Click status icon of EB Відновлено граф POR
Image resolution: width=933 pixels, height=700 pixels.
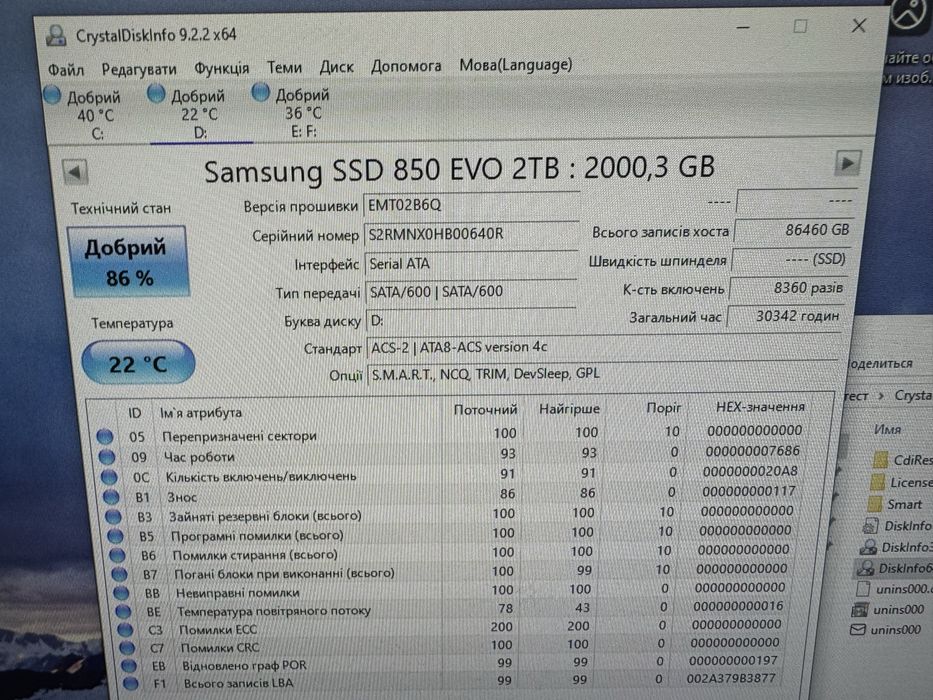click(x=129, y=666)
